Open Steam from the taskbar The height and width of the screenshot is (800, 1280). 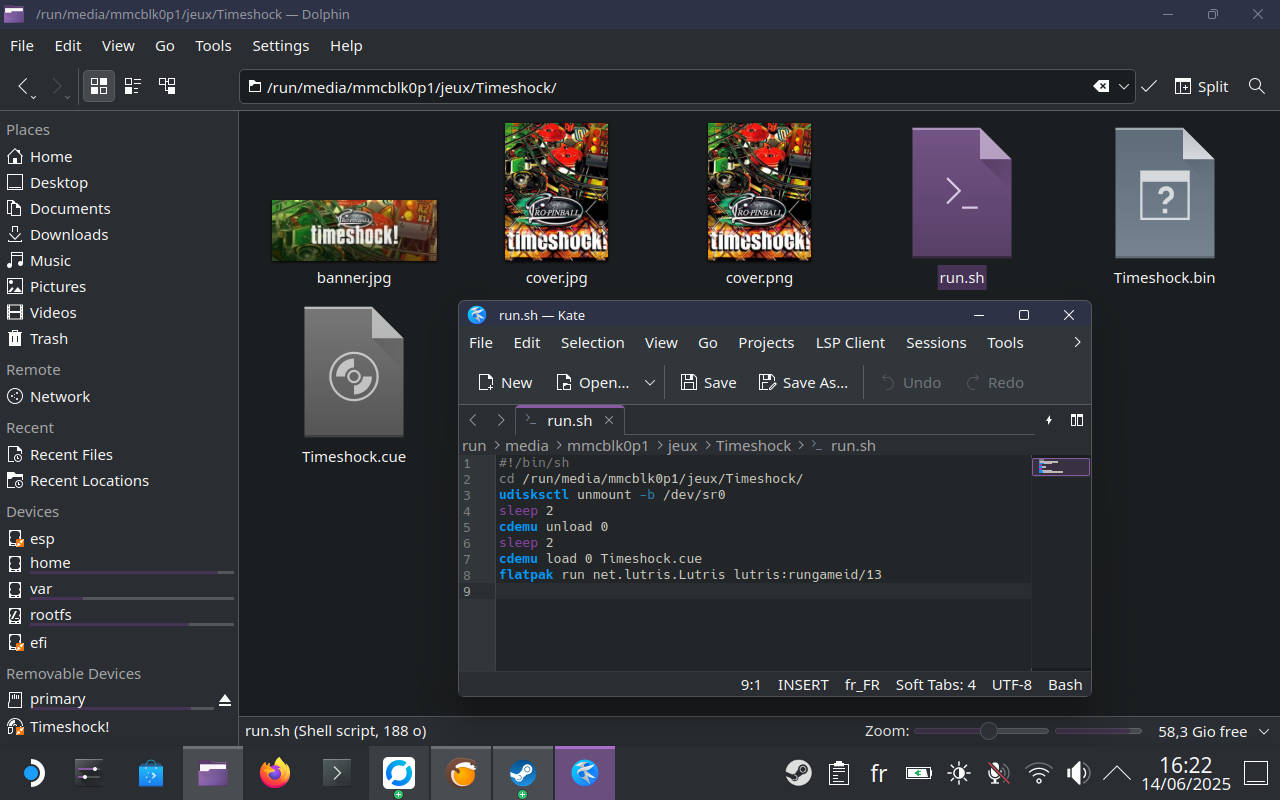tap(522, 773)
